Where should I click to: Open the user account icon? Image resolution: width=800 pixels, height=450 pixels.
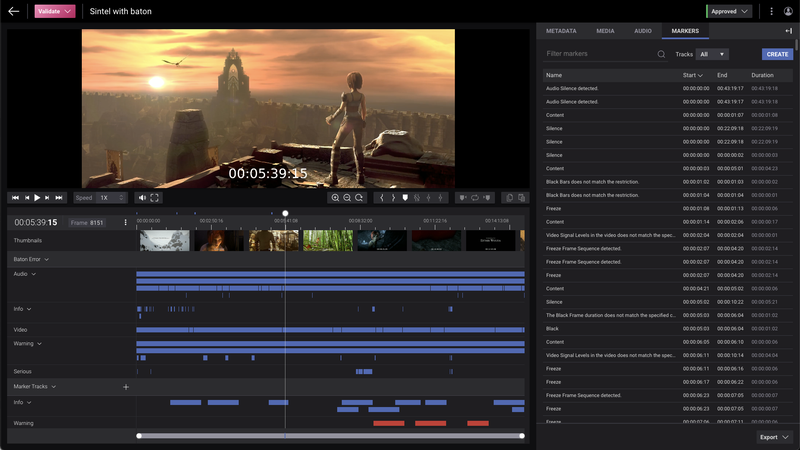(788, 11)
